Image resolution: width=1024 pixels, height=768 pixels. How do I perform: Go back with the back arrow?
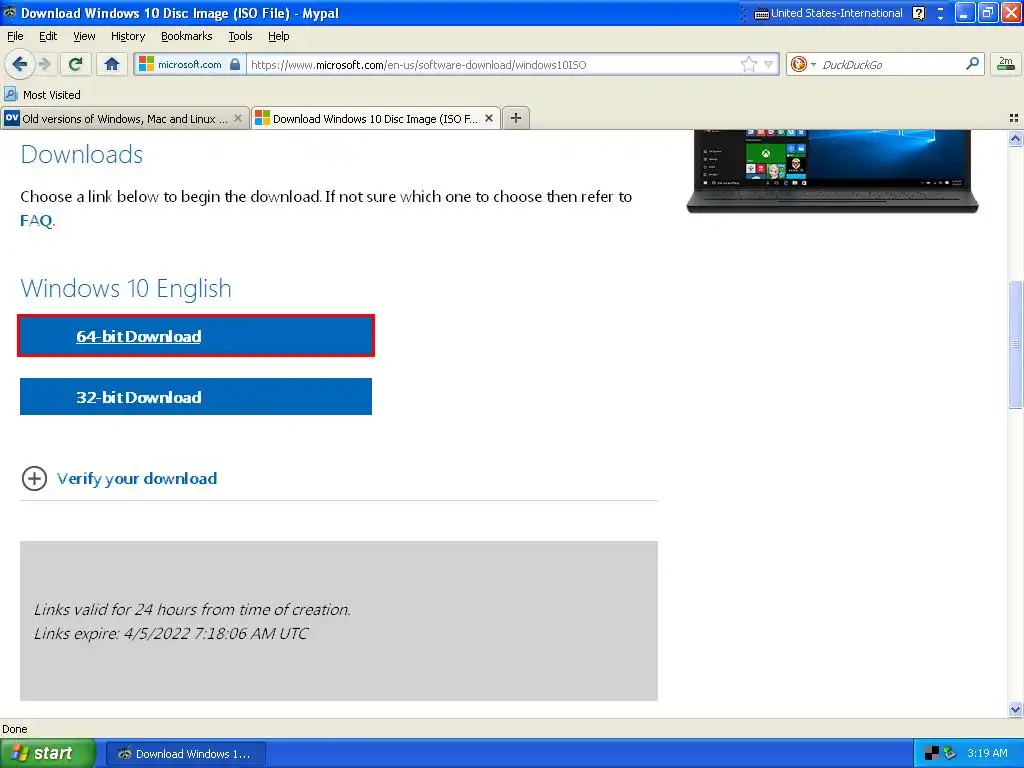tap(19, 64)
